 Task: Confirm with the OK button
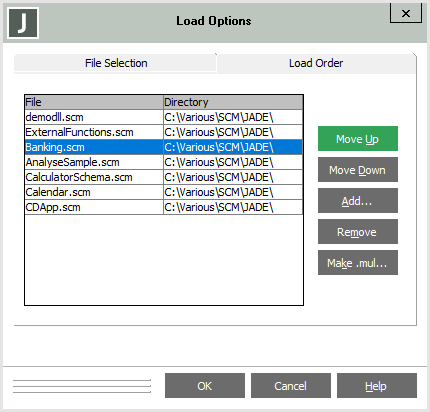pos(205,386)
